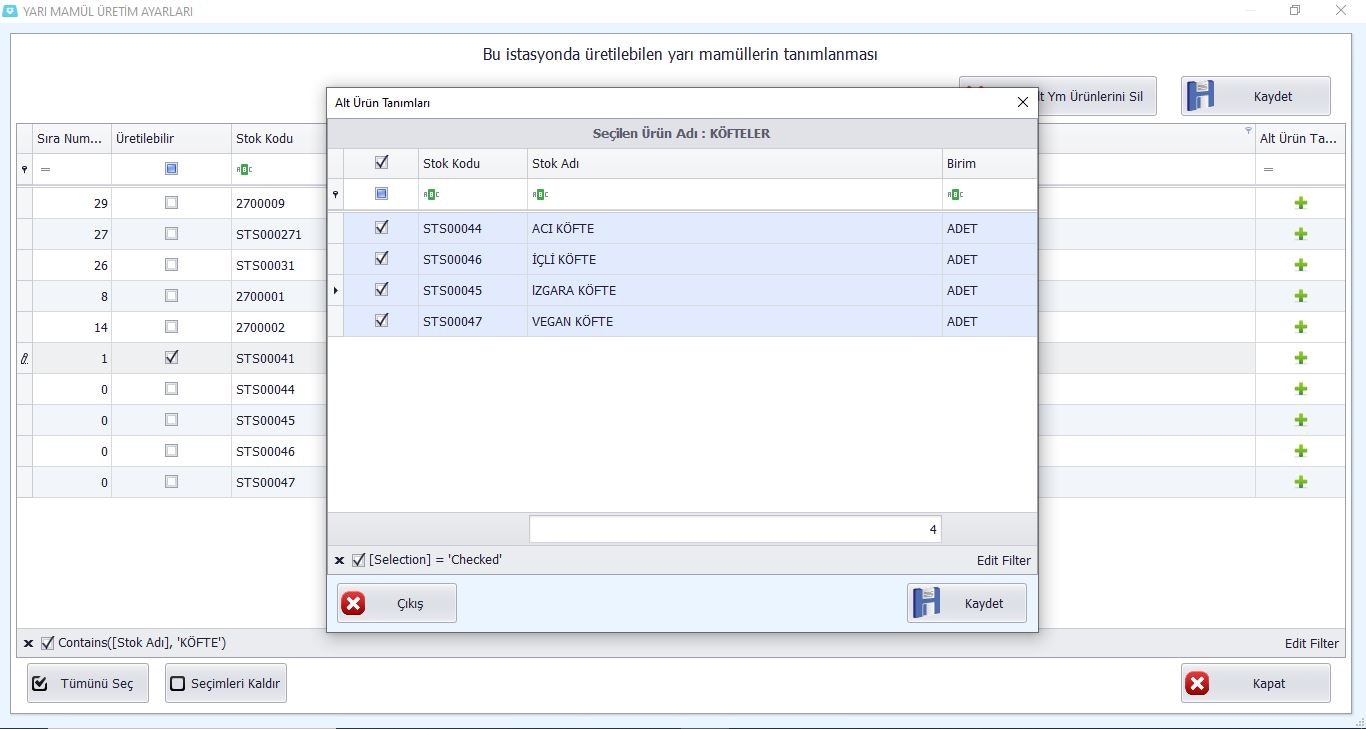Click green plus icon in row STS000271
This screenshot has height=729, width=1366.
1300,234
